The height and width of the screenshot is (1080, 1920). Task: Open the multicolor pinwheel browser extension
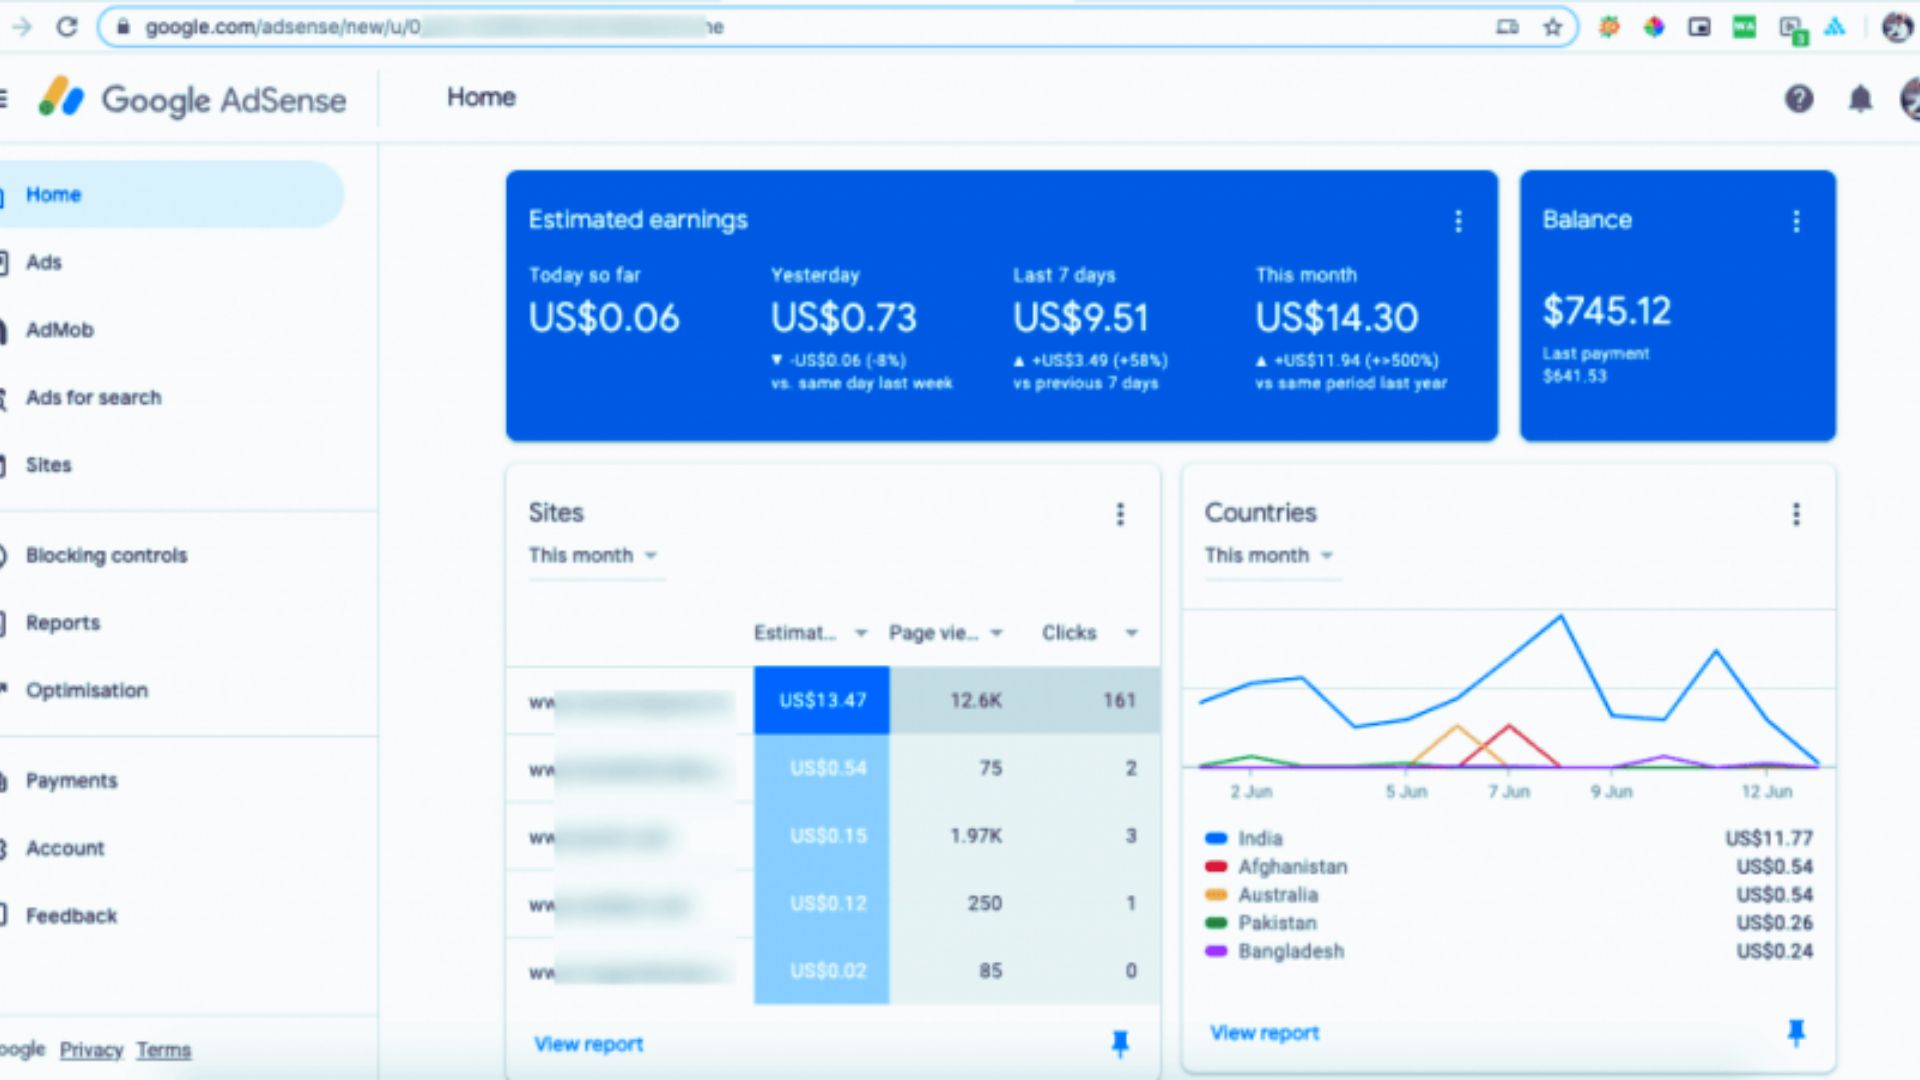[1654, 27]
